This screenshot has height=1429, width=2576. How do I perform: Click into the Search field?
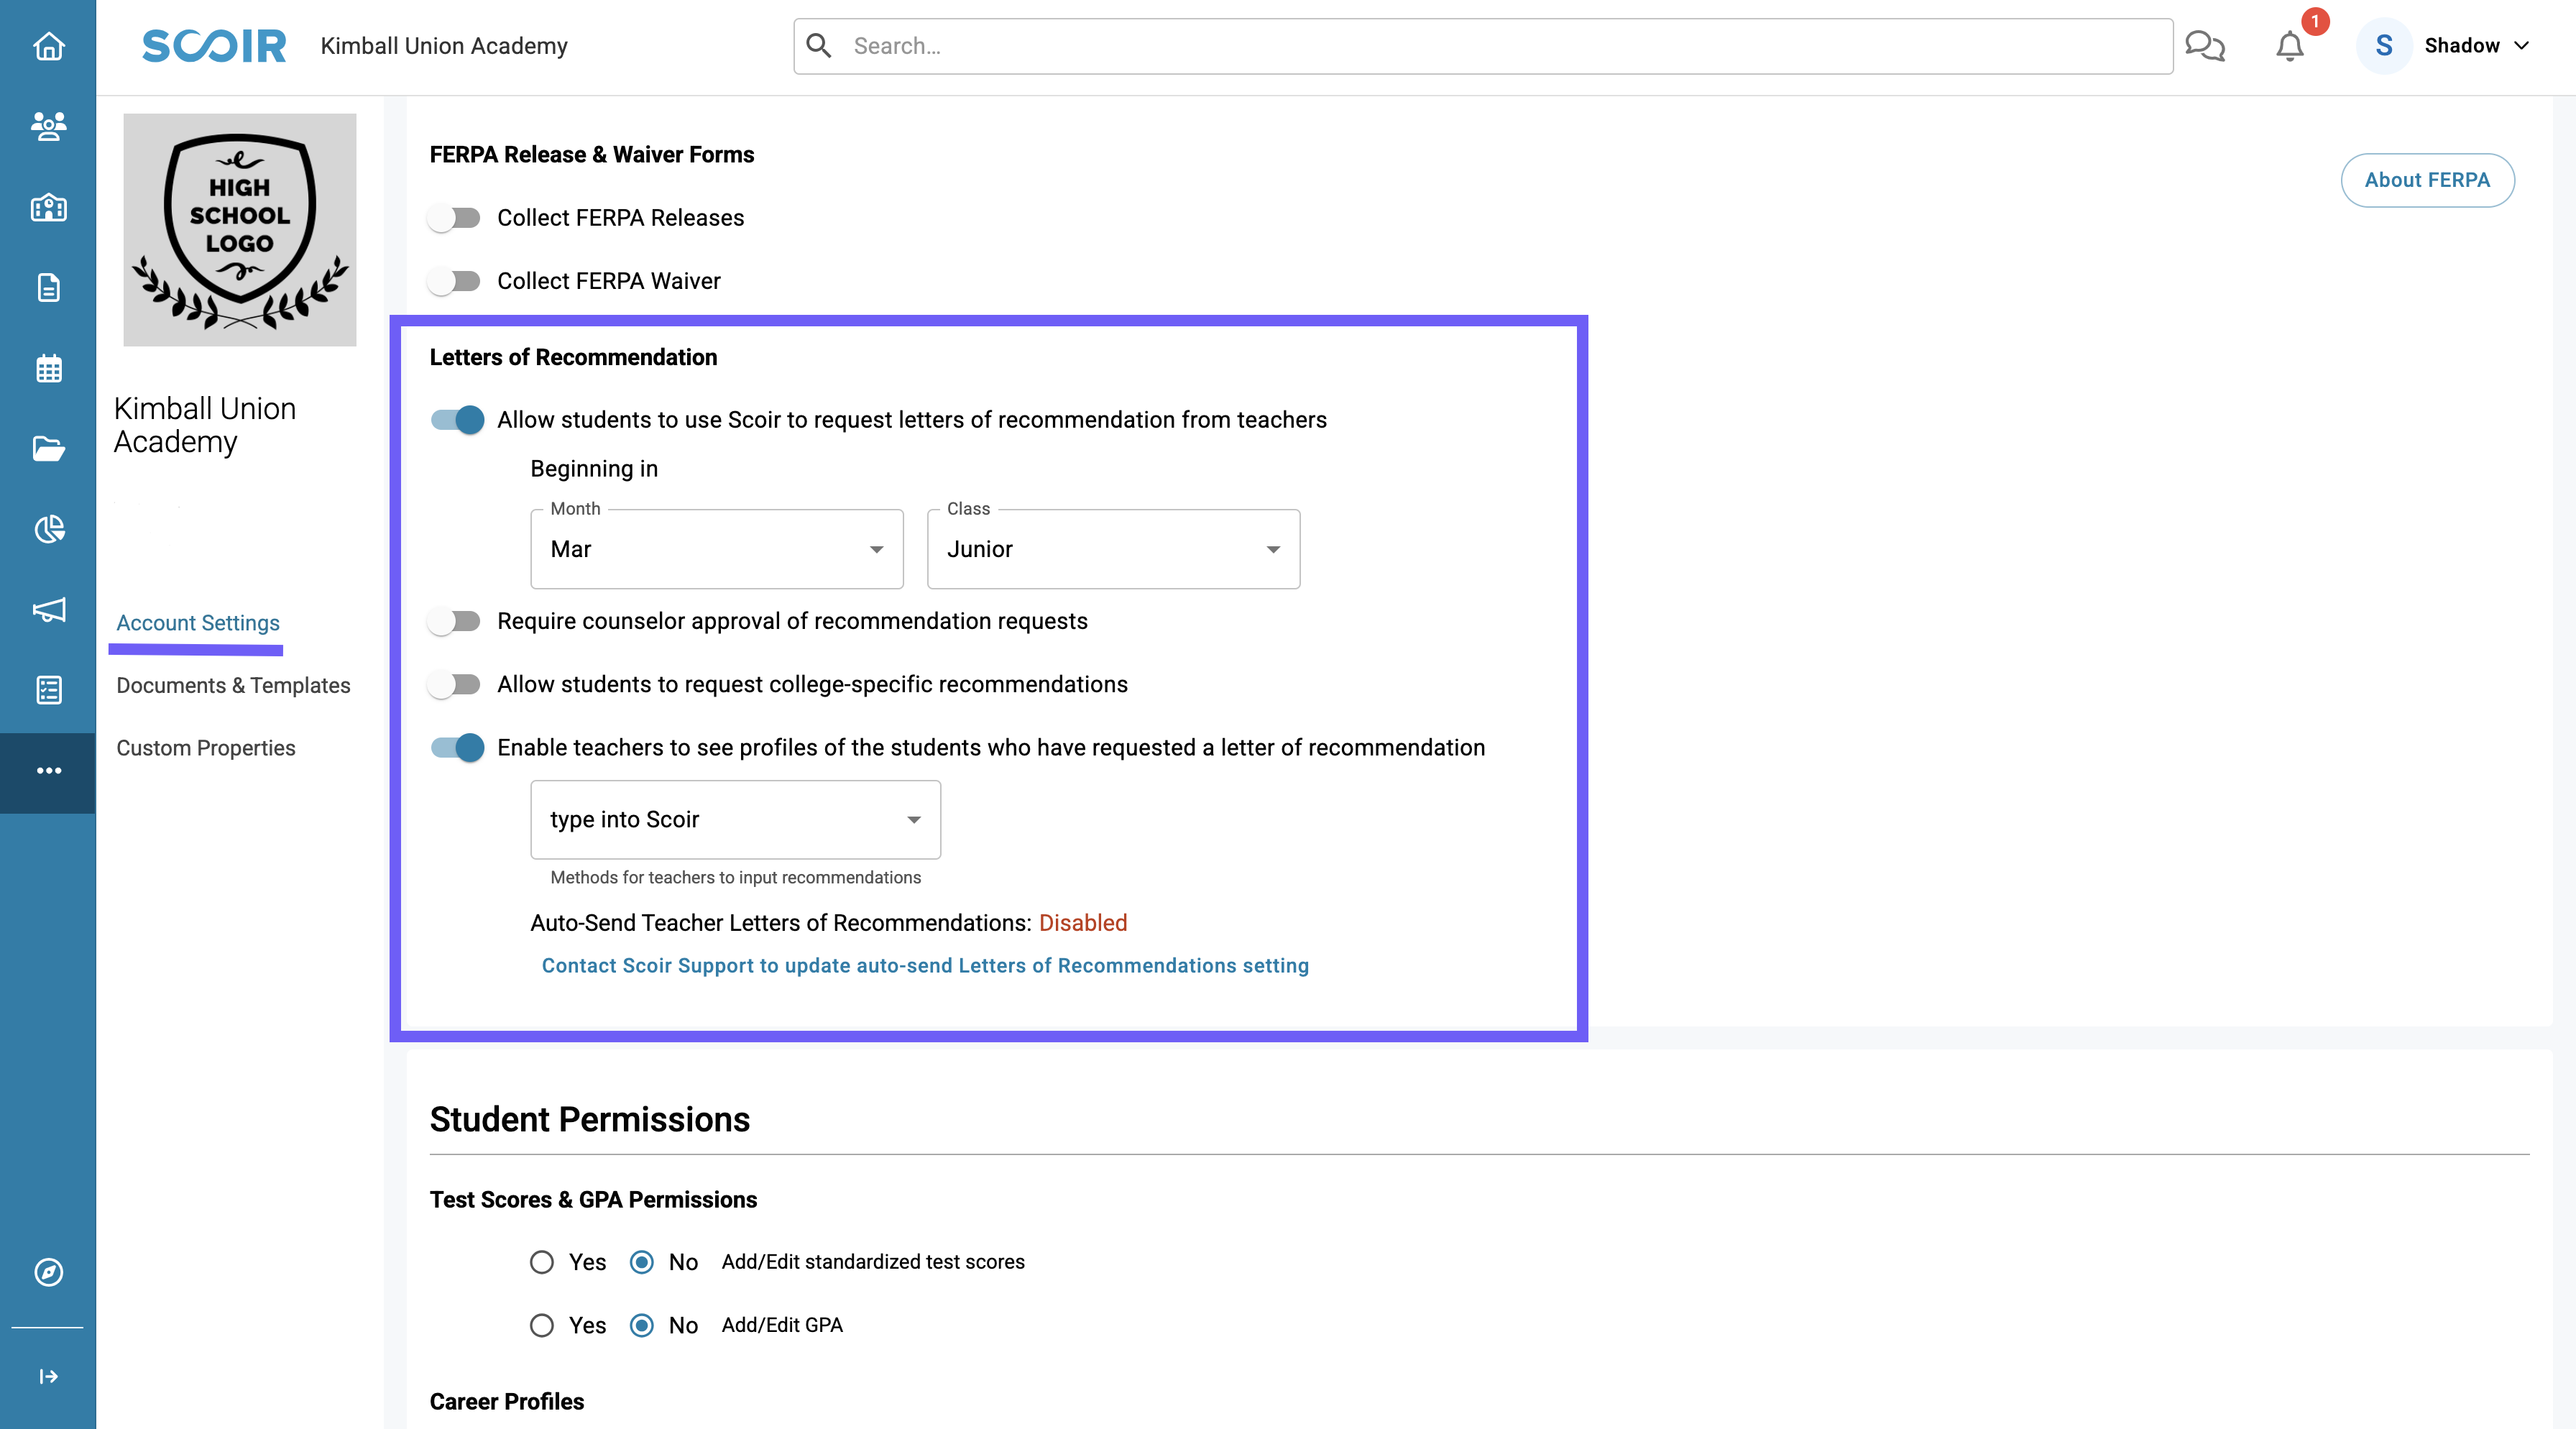pyautogui.click(x=1483, y=46)
